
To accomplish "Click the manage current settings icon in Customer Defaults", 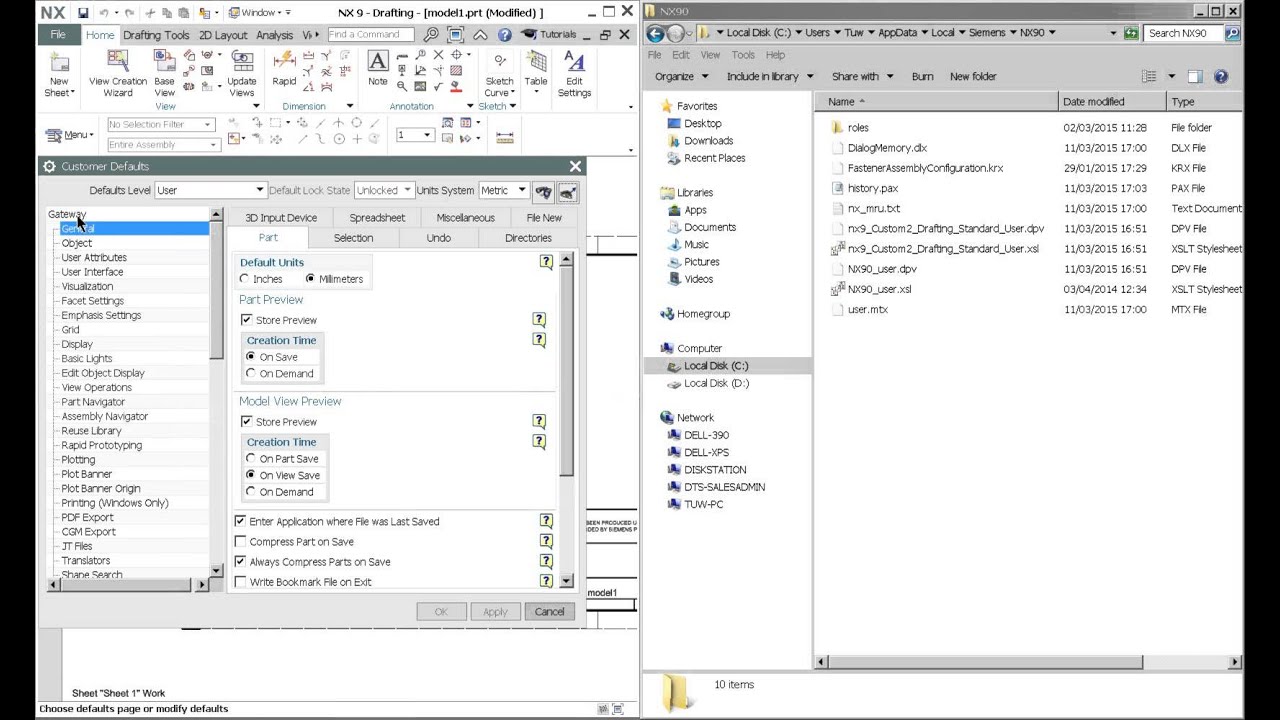I will click(x=568, y=191).
